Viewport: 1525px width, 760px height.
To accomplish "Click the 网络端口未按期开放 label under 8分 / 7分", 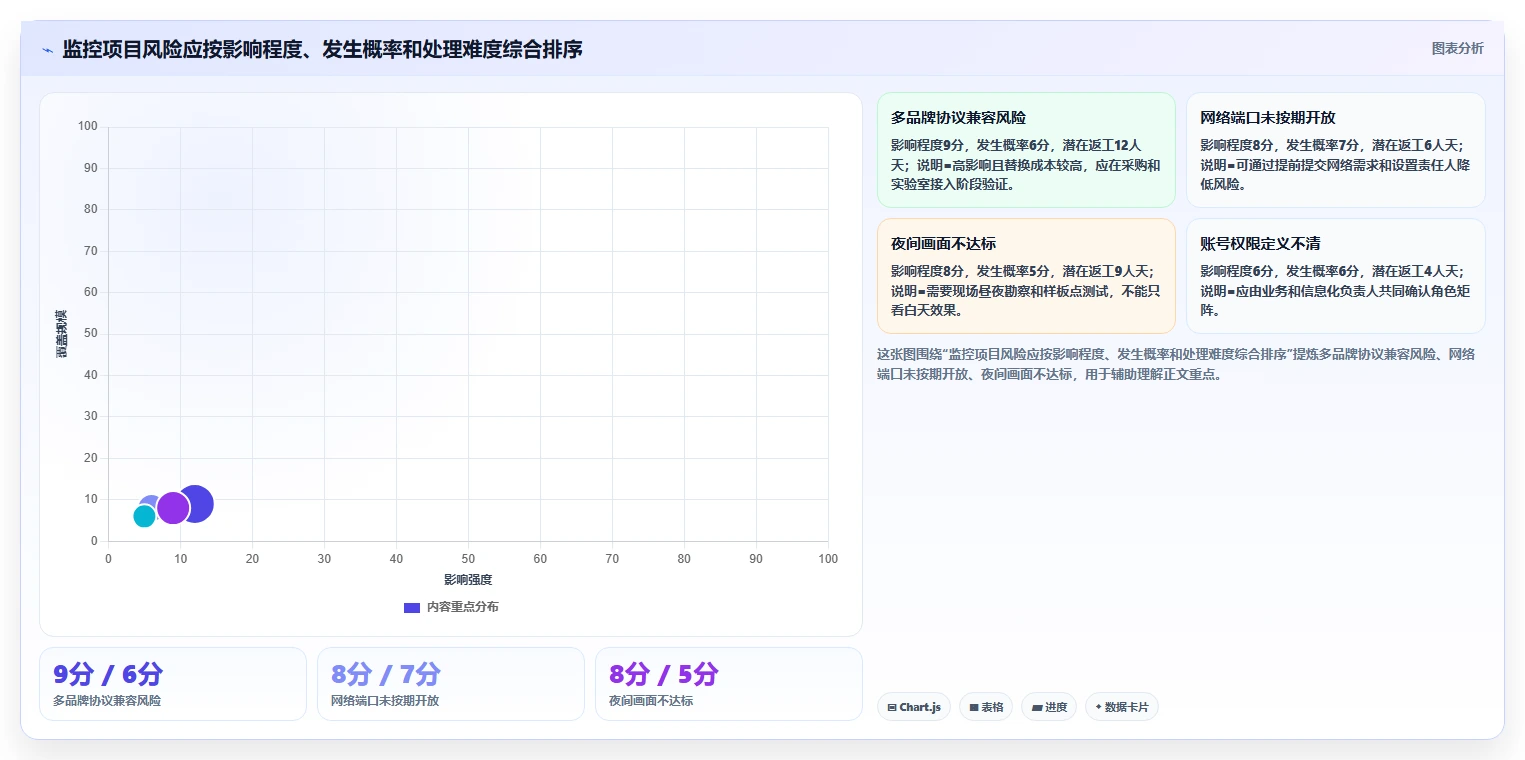I will pos(385,701).
